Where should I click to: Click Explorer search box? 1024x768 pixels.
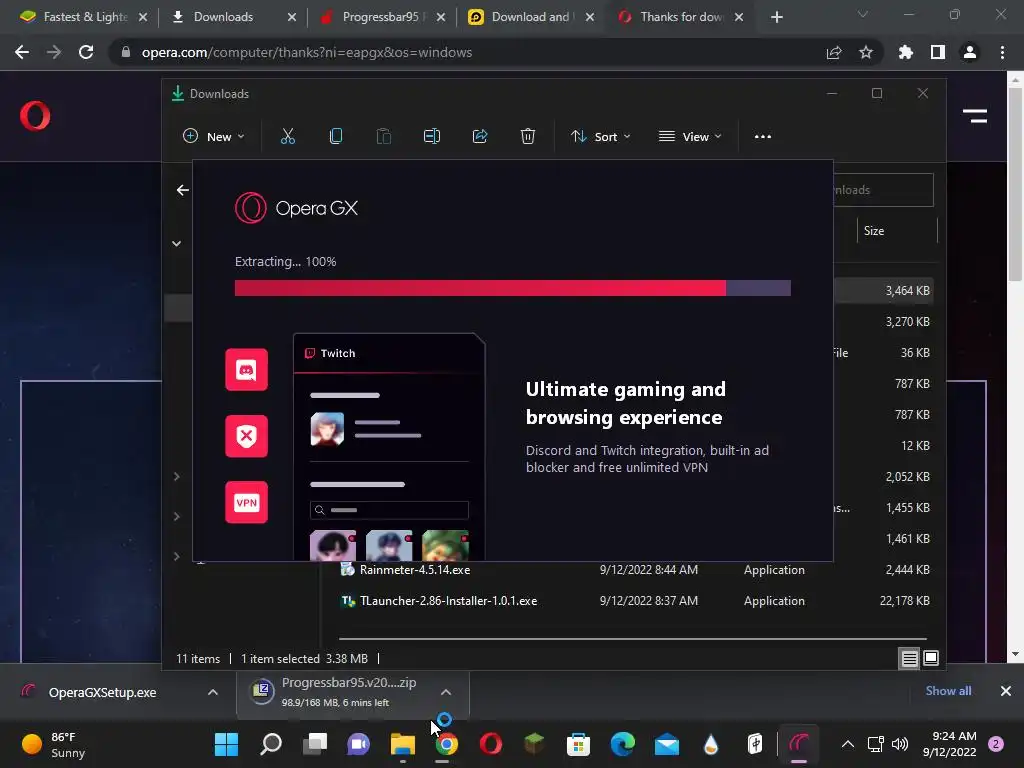[884, 190]
